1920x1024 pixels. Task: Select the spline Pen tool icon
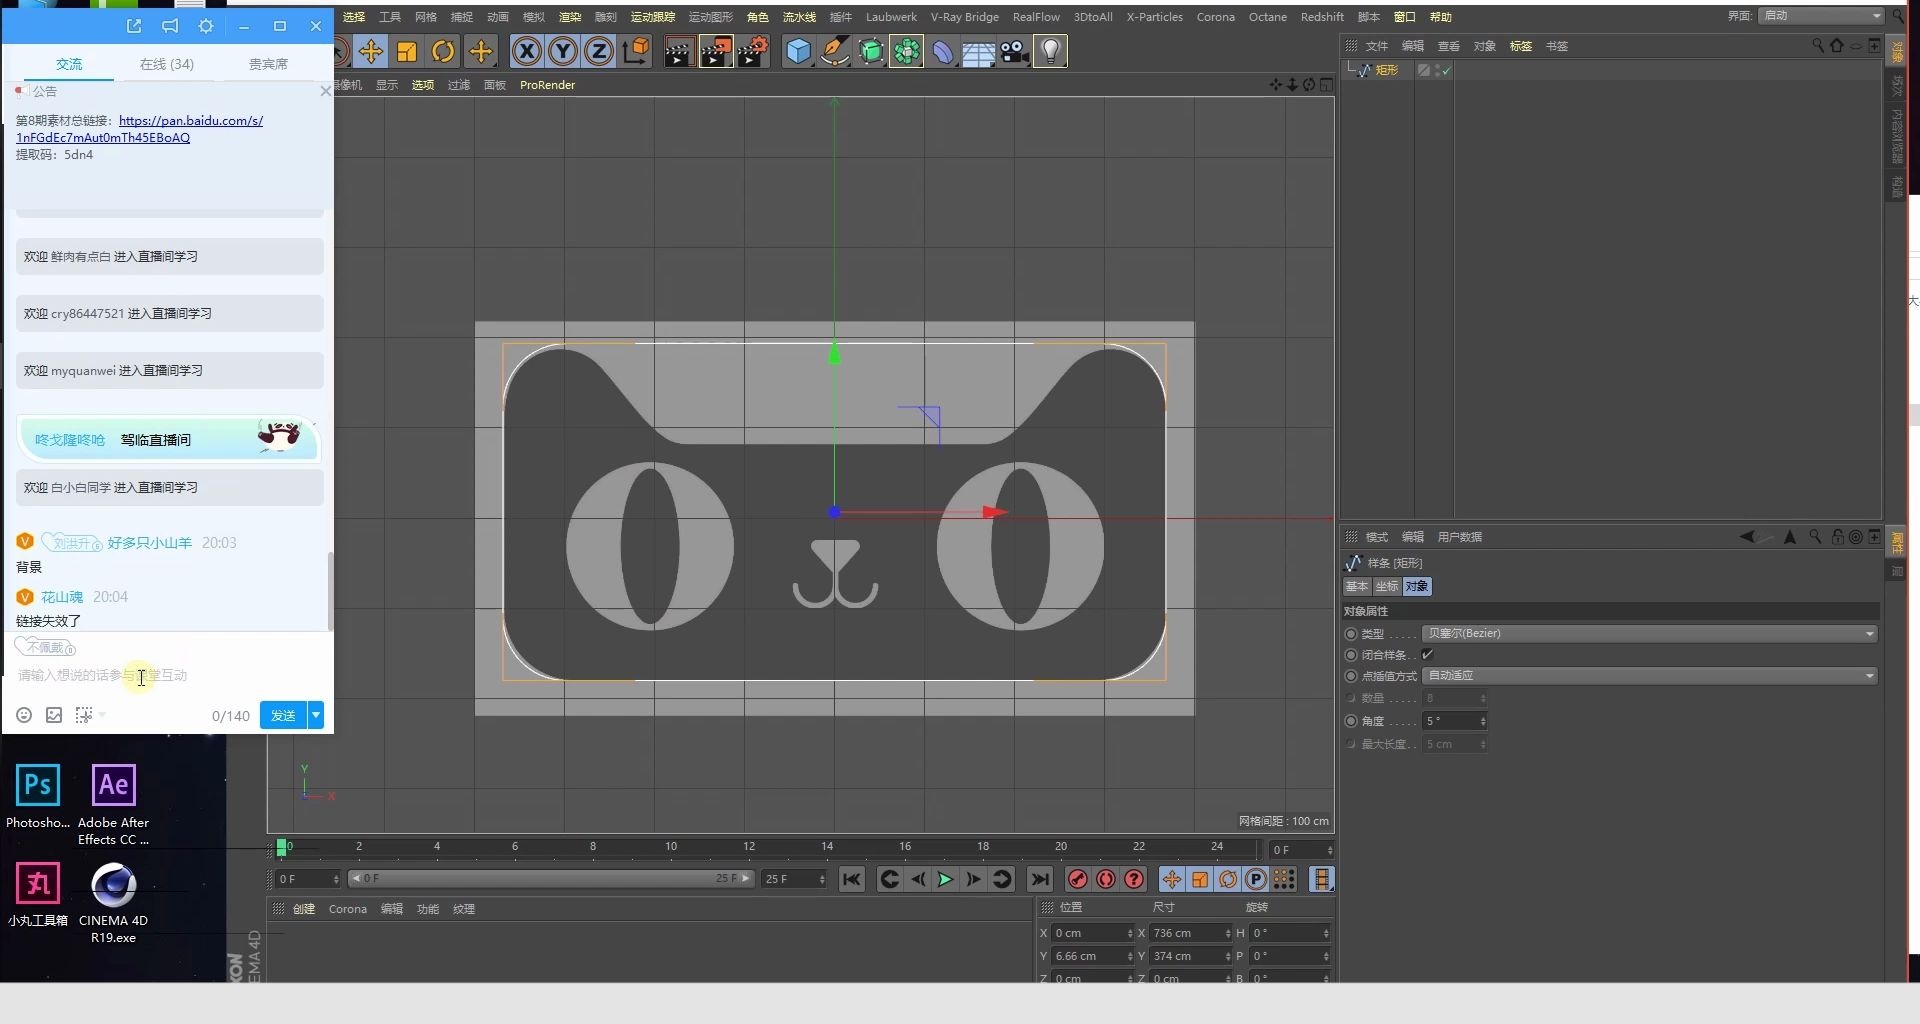pyautogui.click(x=835, y=51)
